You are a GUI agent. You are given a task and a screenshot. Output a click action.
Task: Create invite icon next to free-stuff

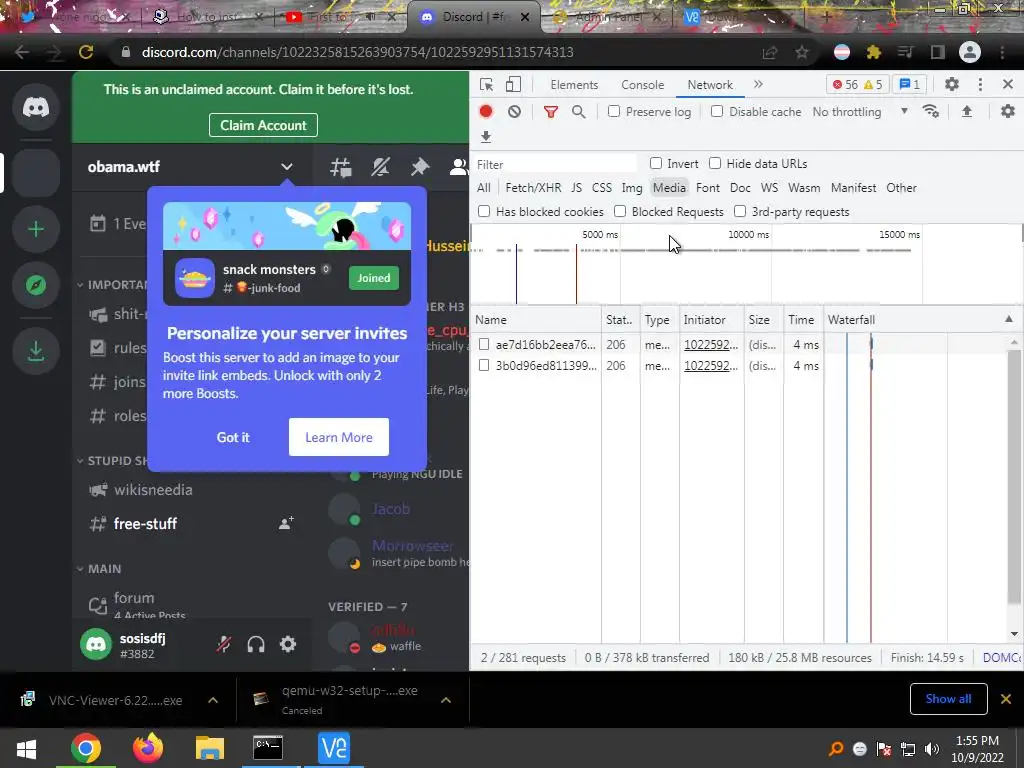click(x=286, y=523)
